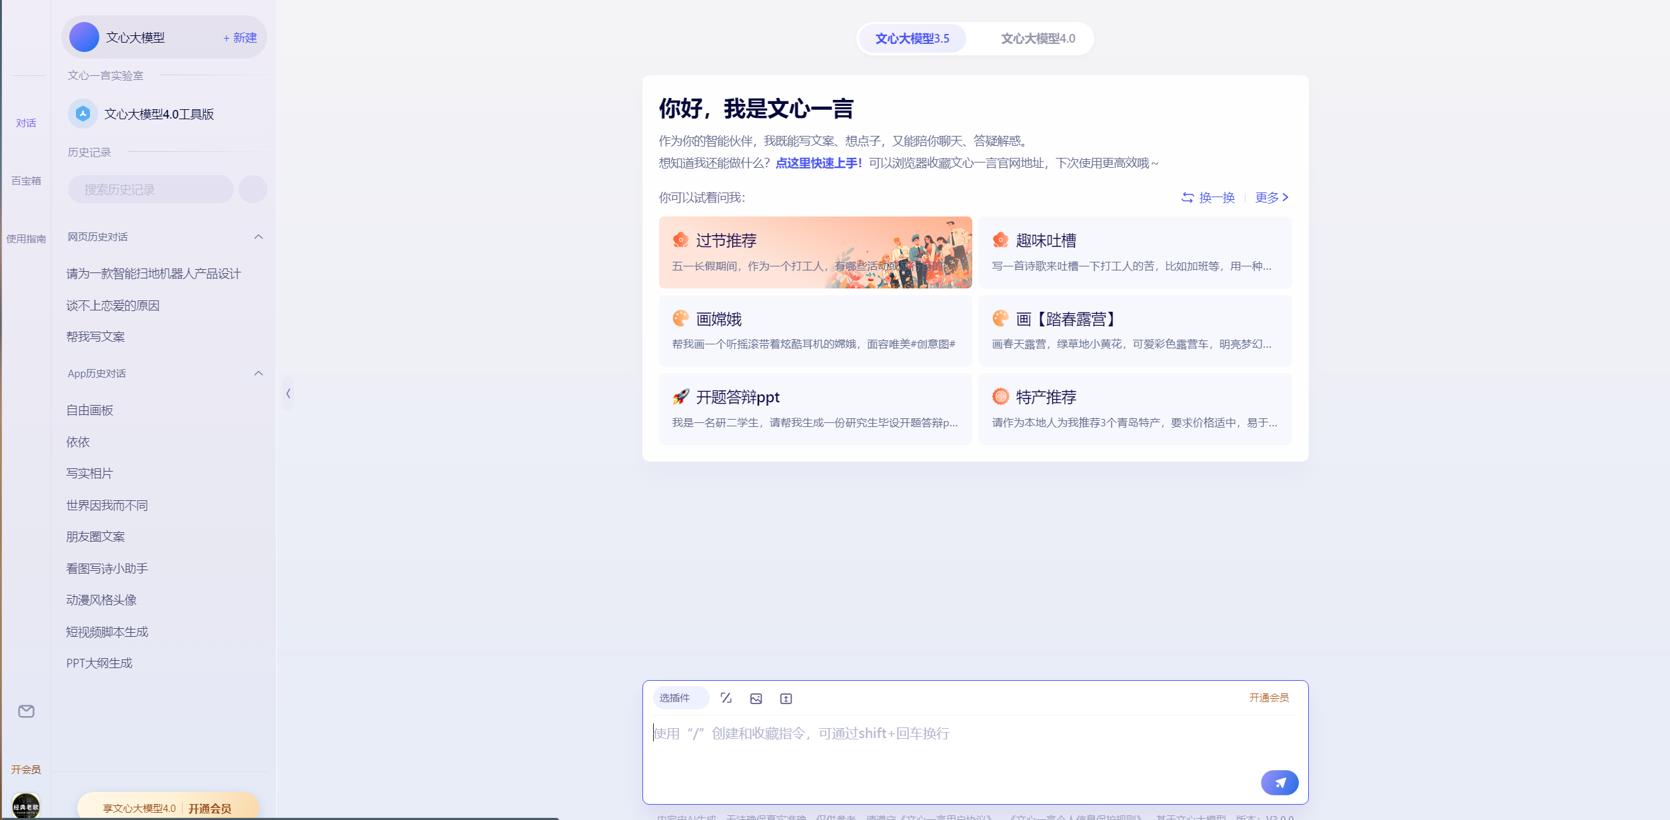Collapse the 网页历史对话 section
The image size is (1670, 820).
click(258, 237)
